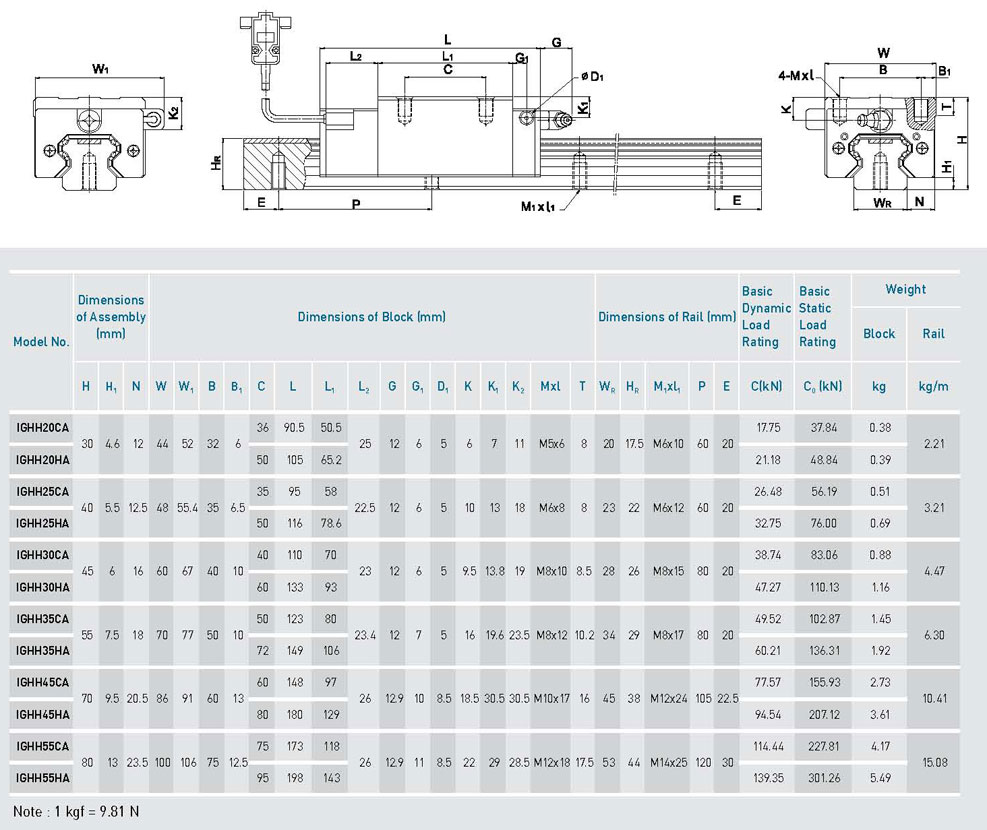Click the 'kg/m' unit header
The height and width of the screenshot is (830, 987).
pos(933,386)
